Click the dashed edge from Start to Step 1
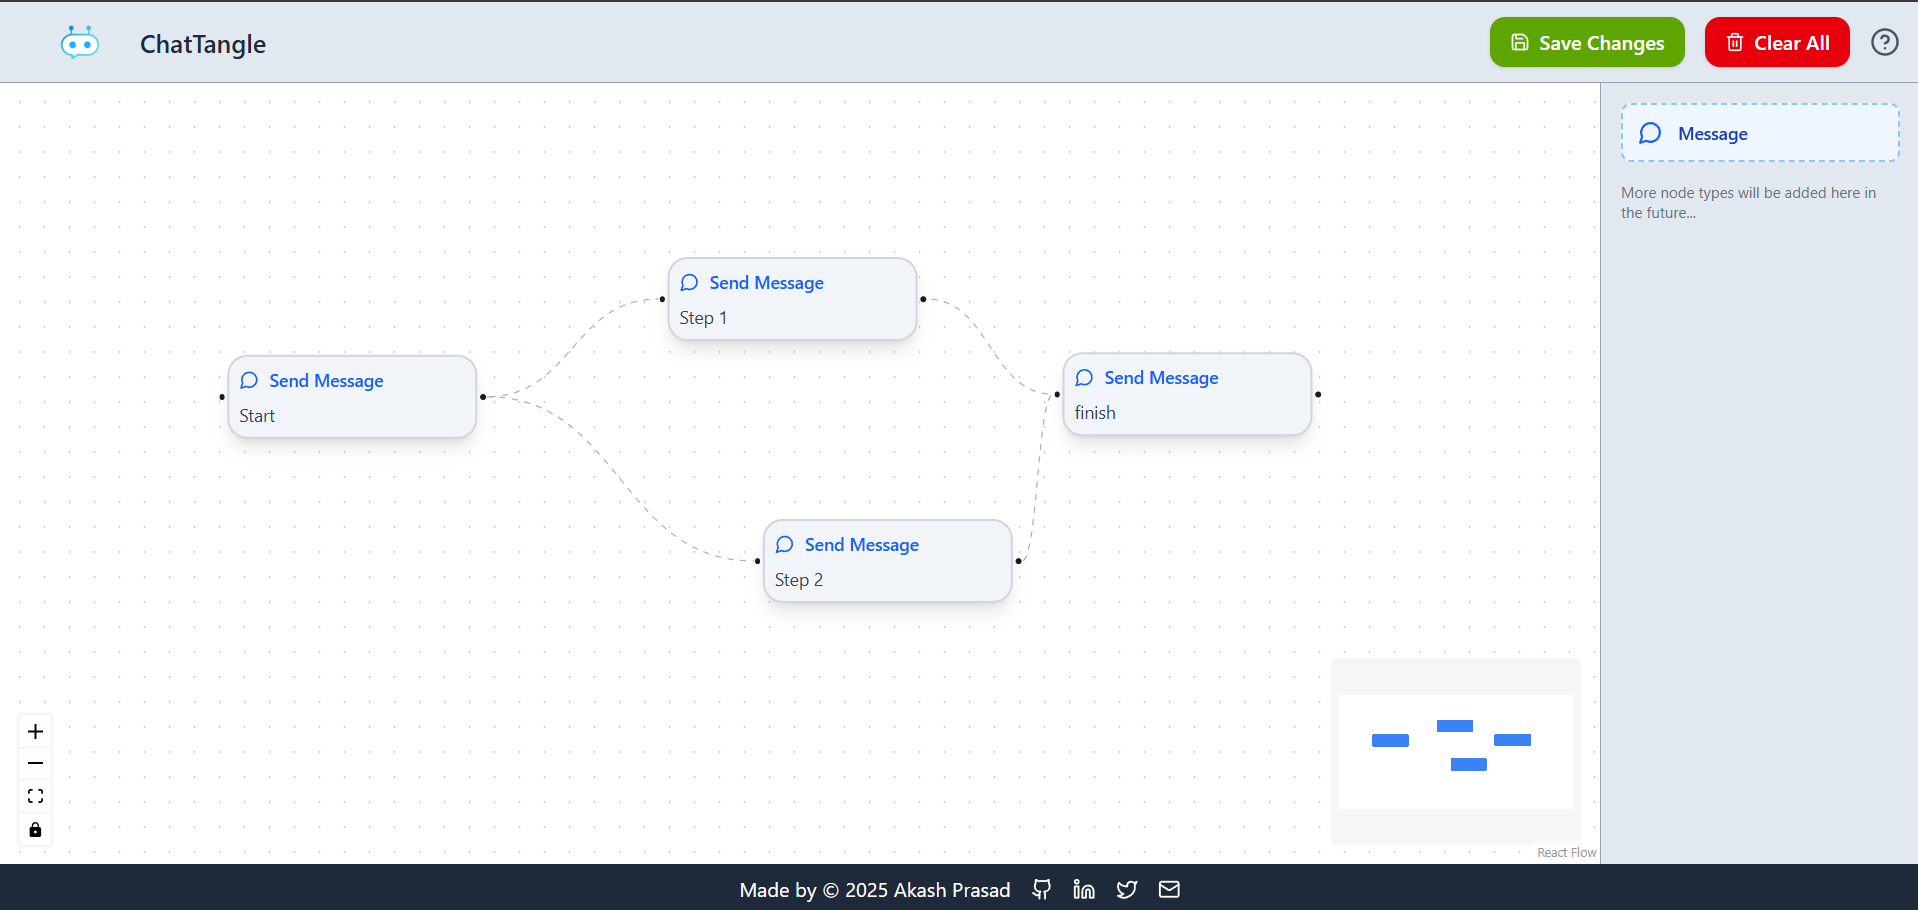 point(574,346)
